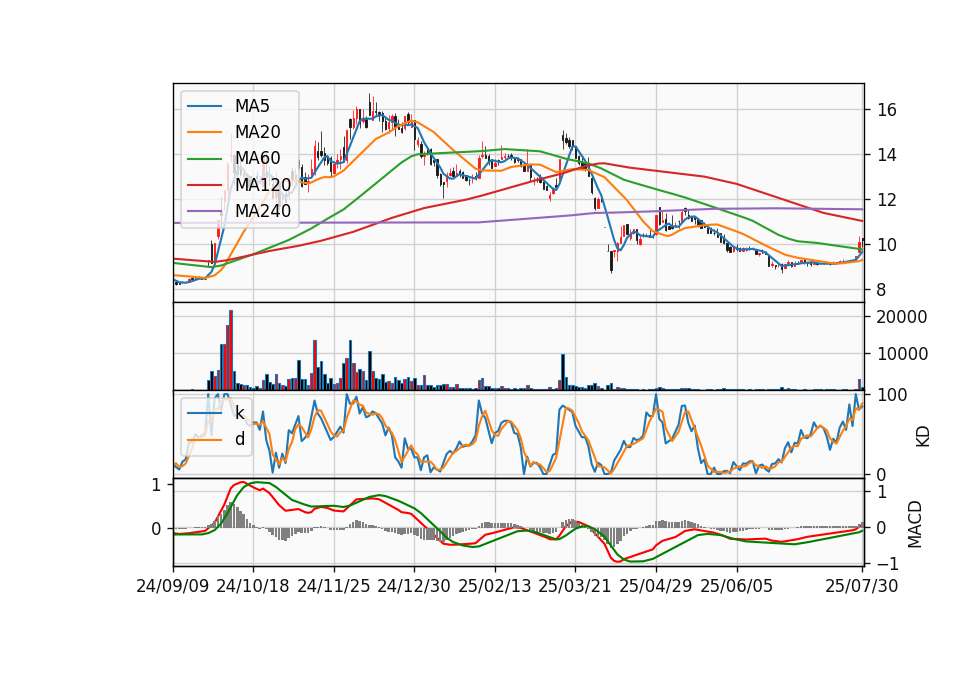
Task: Click the k legend entry in KD panel
Action: tap(239, 413)
